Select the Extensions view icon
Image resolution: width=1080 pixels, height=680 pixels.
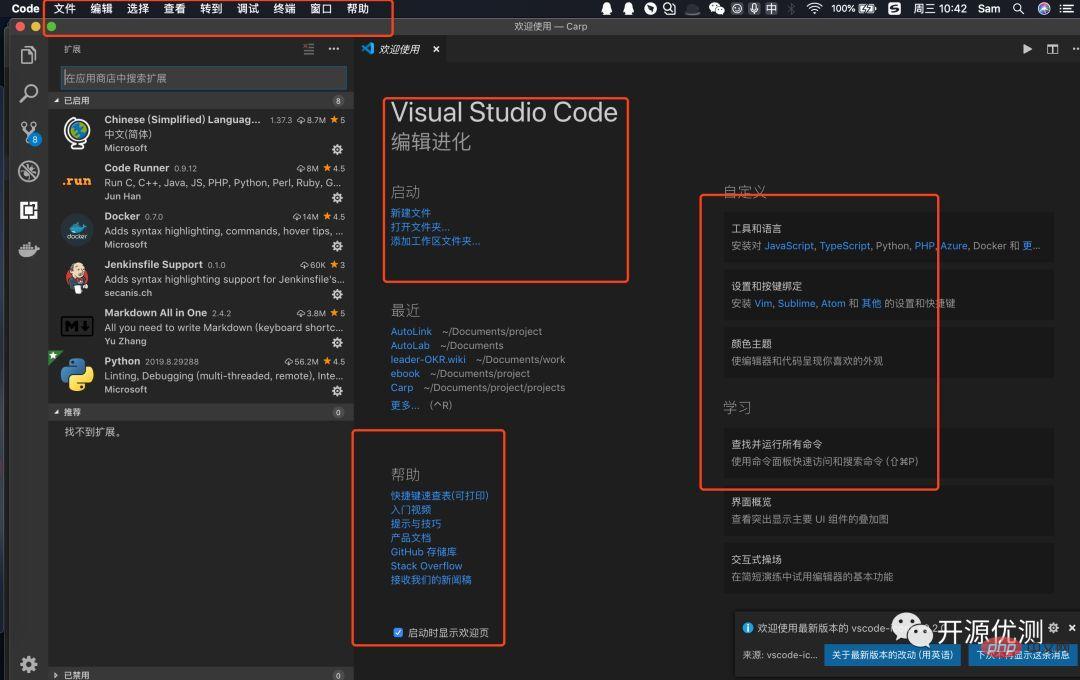[x=28, y=210]
